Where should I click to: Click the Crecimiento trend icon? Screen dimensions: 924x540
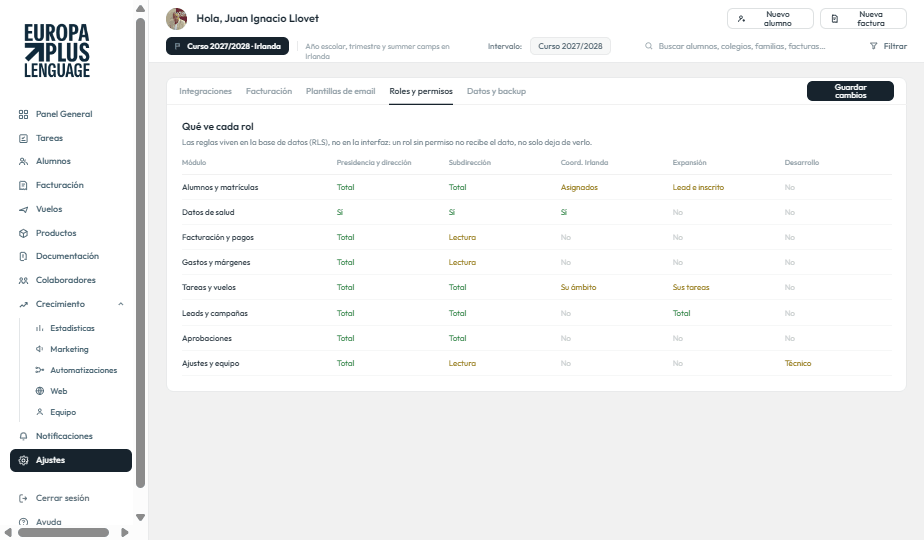click(24, 305)
